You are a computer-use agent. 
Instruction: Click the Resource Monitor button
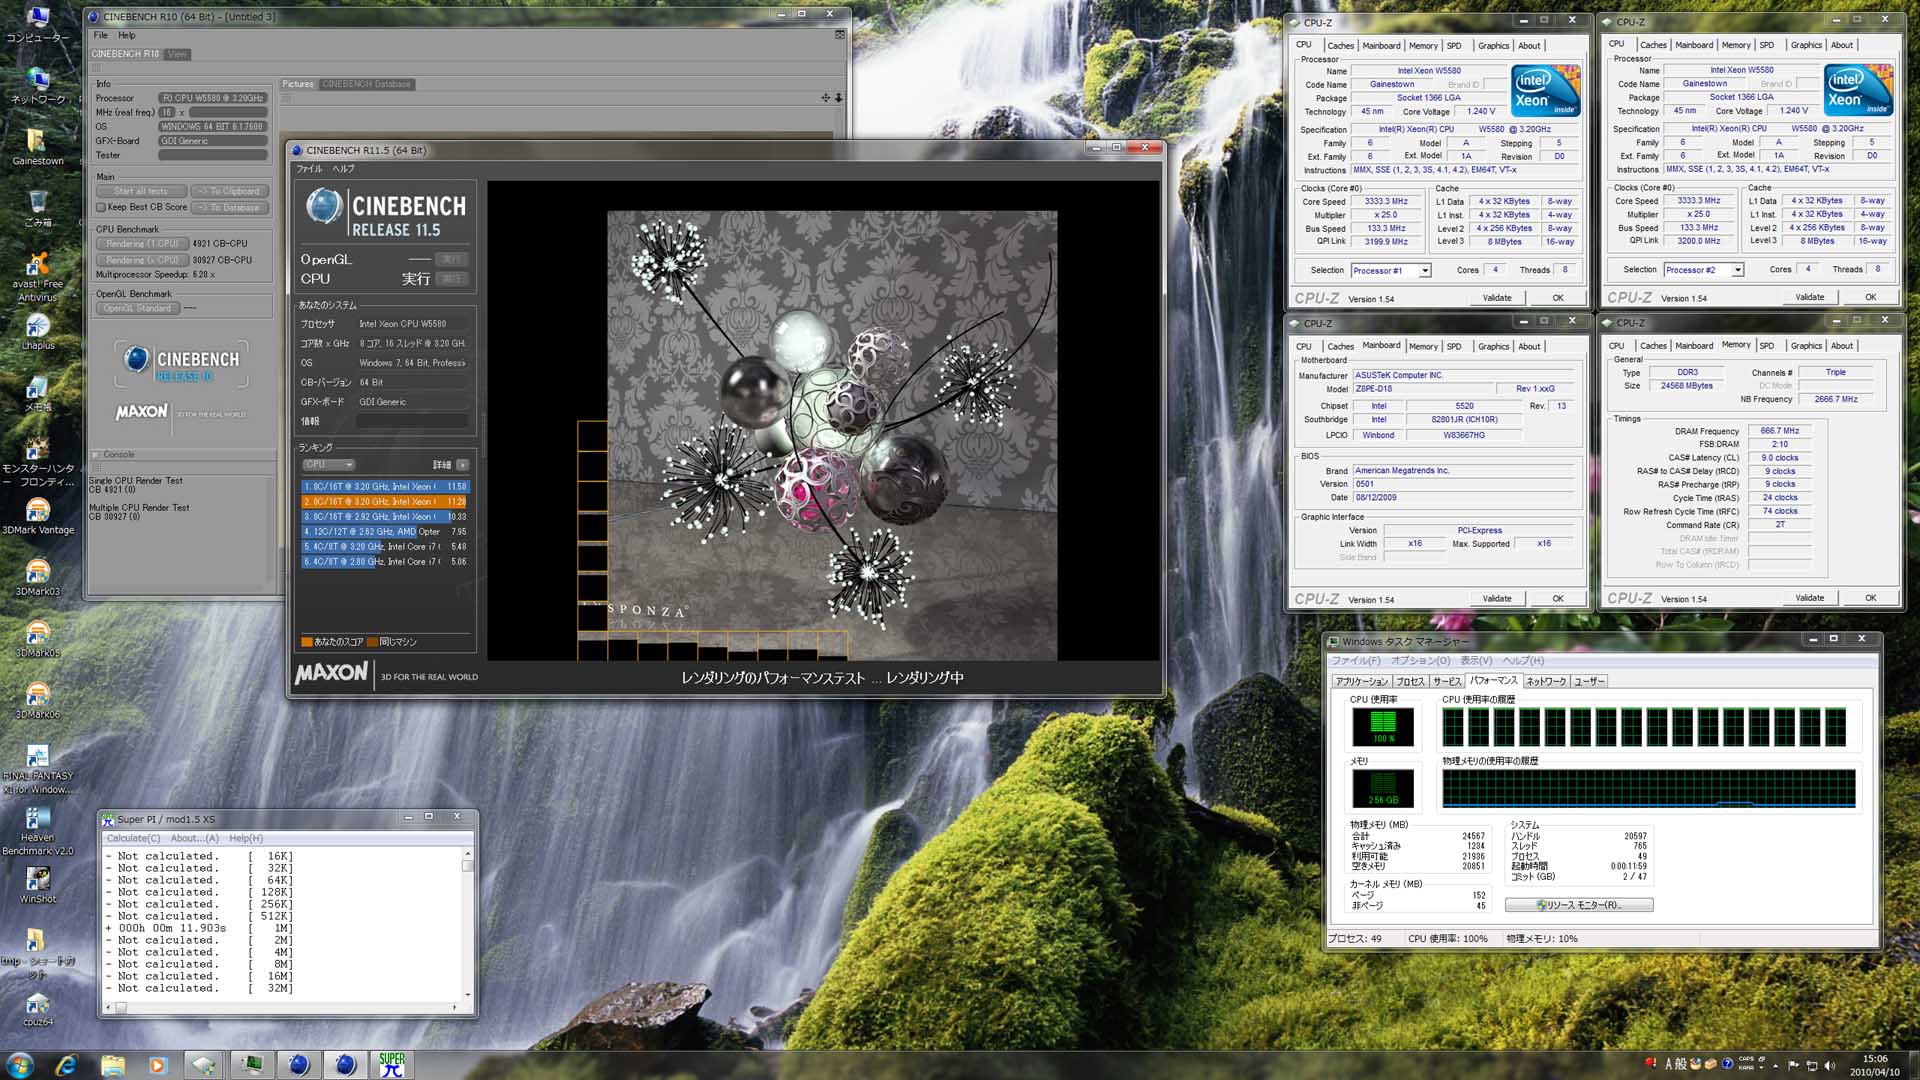coord(1579,905)
